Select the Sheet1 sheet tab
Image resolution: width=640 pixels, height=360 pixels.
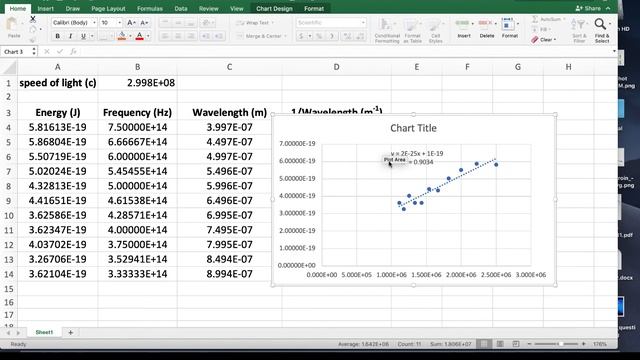click(44, 332)
